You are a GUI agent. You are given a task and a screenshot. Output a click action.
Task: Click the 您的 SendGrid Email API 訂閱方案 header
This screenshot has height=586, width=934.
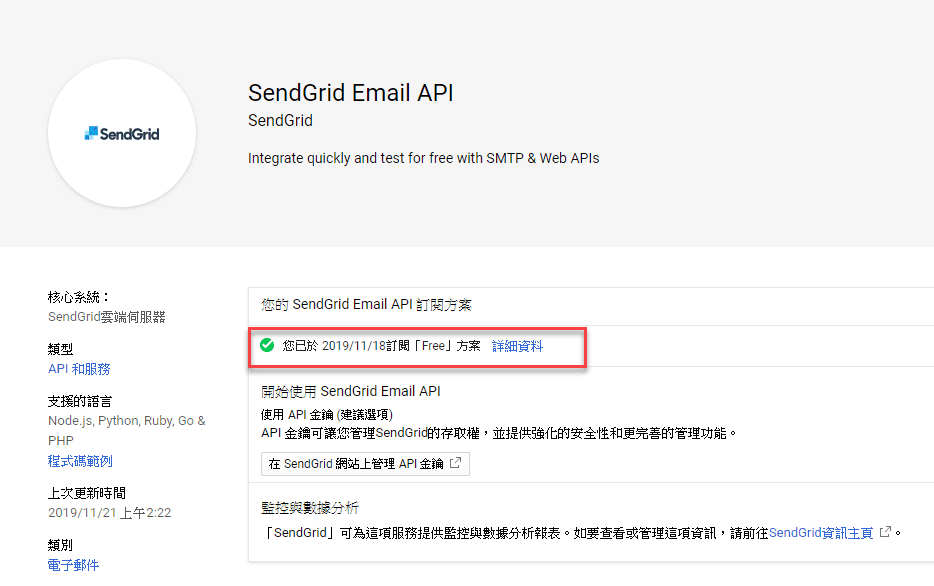[x=366, y=304]
